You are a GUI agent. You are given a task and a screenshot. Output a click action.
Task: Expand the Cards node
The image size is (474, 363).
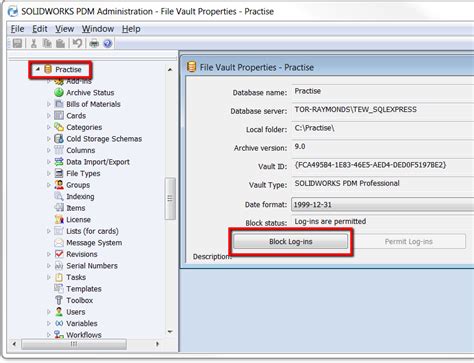pyautogui.click(x=49, y=115)
